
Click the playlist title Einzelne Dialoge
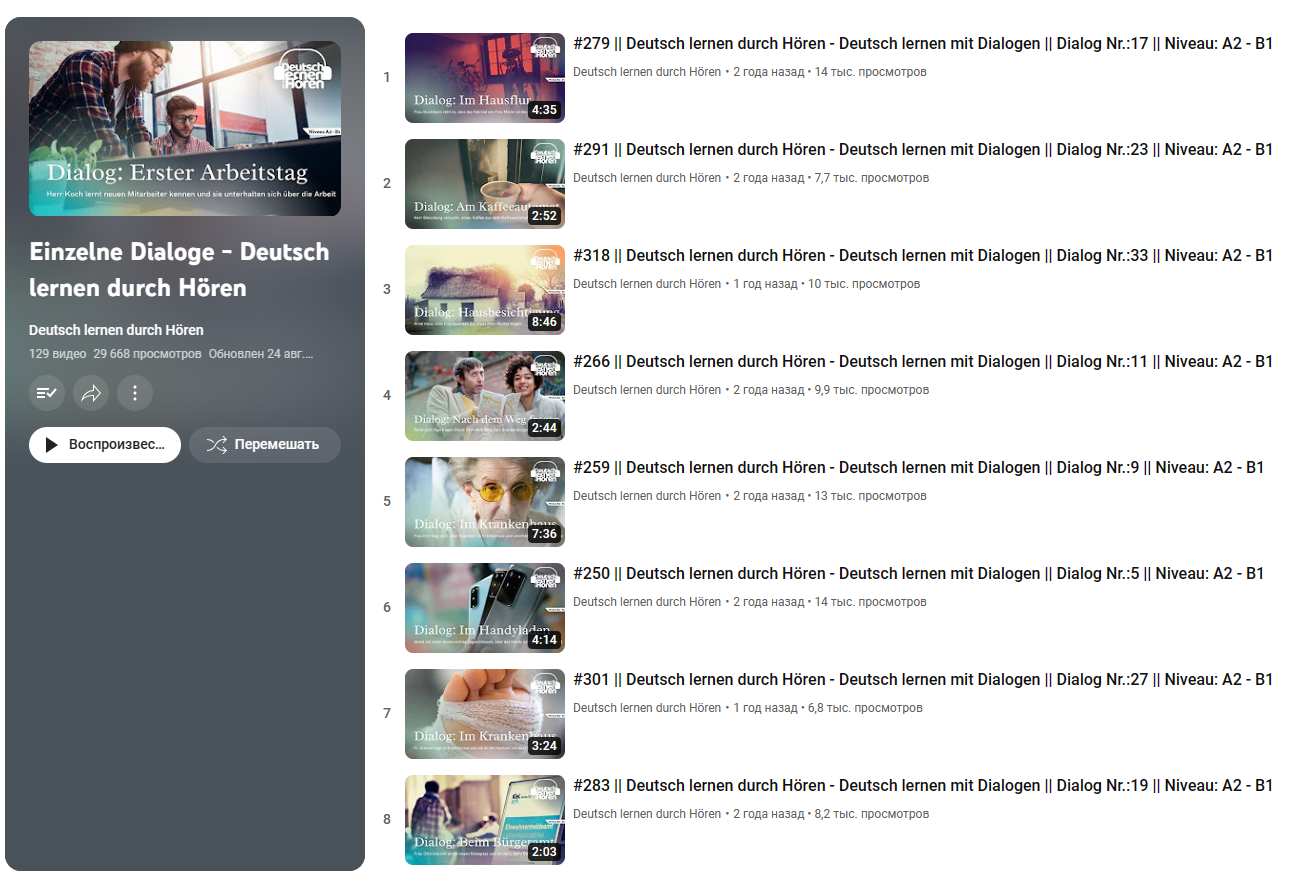pyautogui.click(x=180, y=270)
